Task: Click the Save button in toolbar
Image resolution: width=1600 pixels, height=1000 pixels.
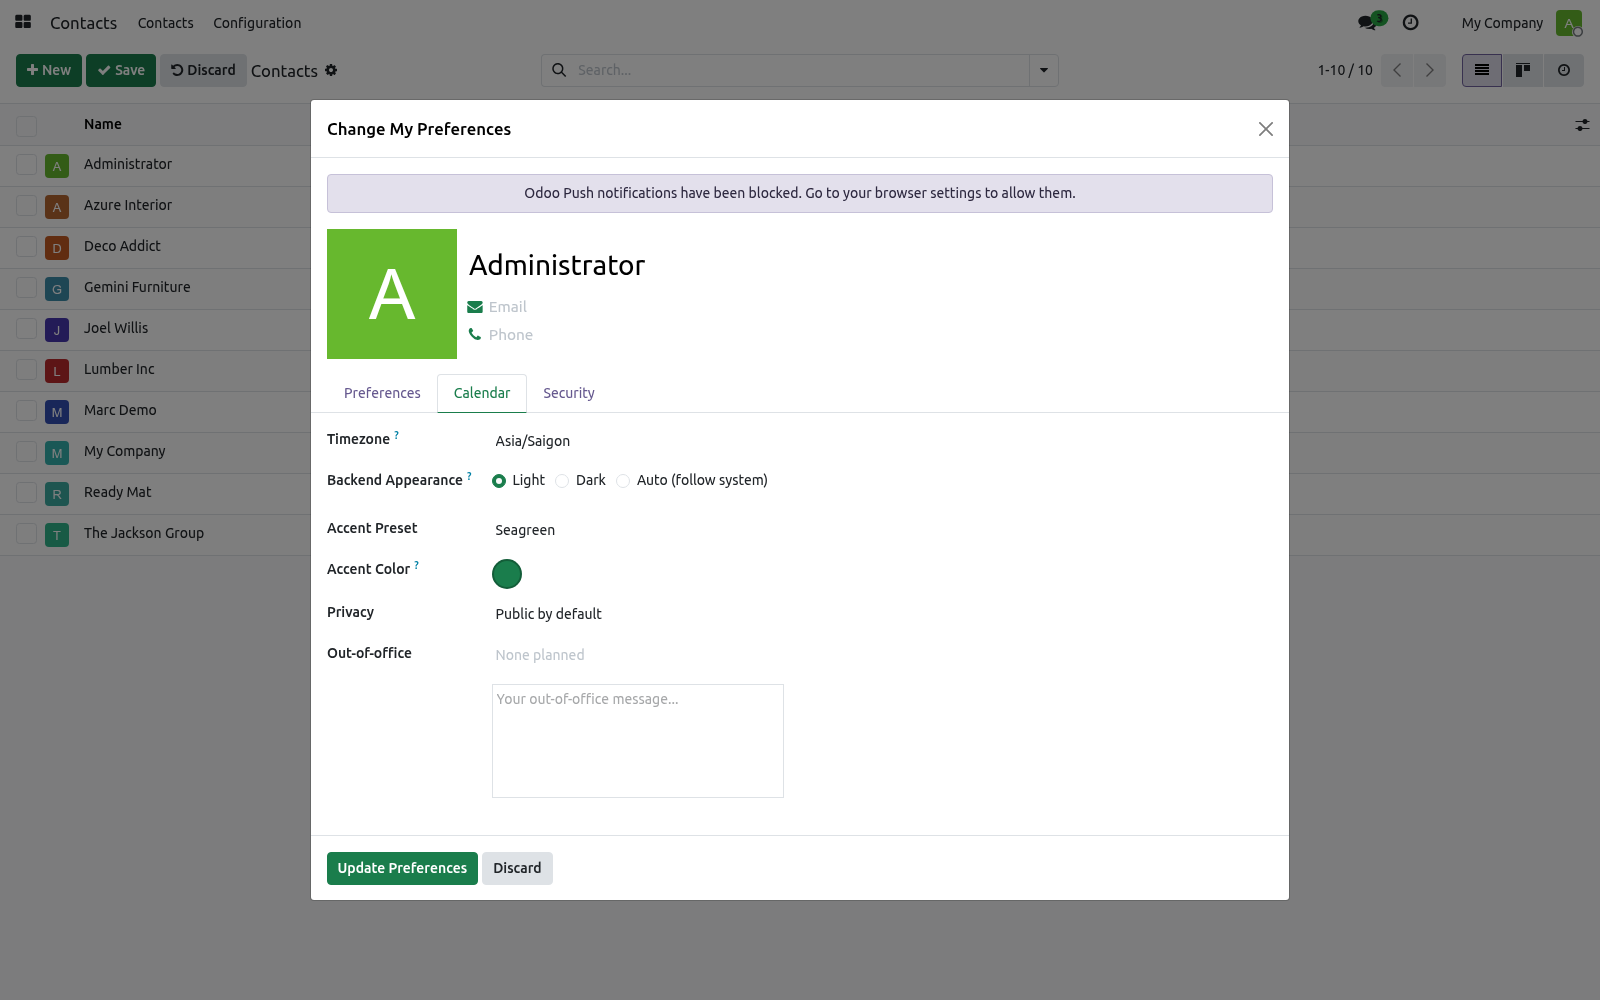Action: 121,70
